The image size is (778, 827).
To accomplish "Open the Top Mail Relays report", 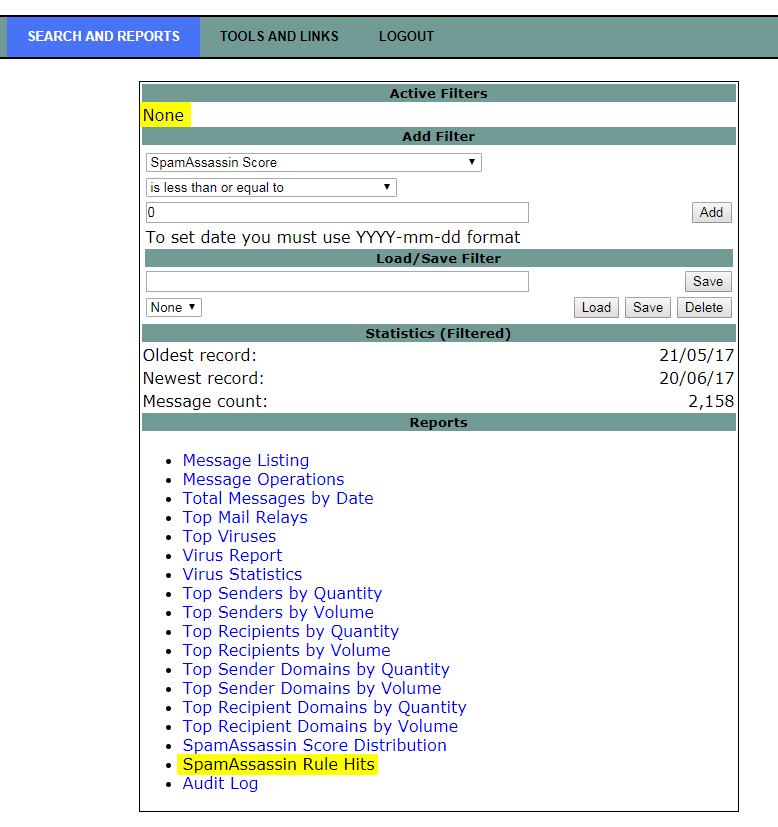I will click(x=245, y=517).
